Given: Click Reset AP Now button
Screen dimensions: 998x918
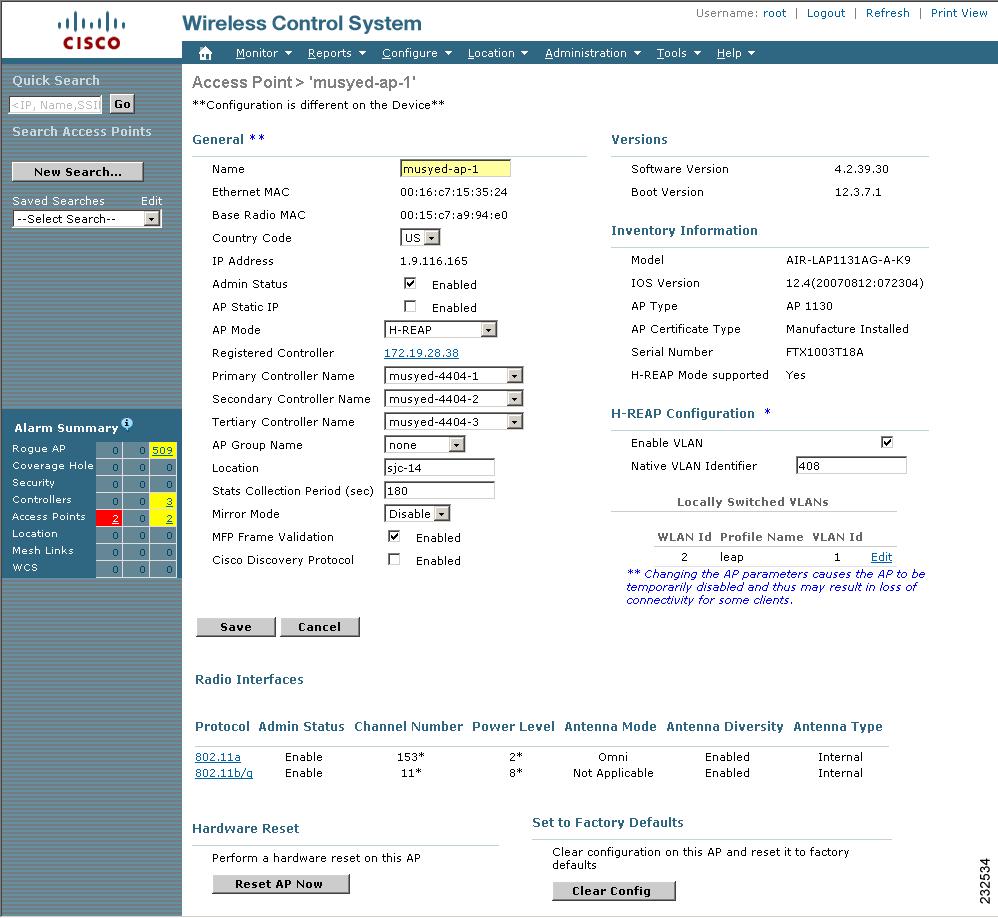Looking at the screenshot, I should click(281, 884).
